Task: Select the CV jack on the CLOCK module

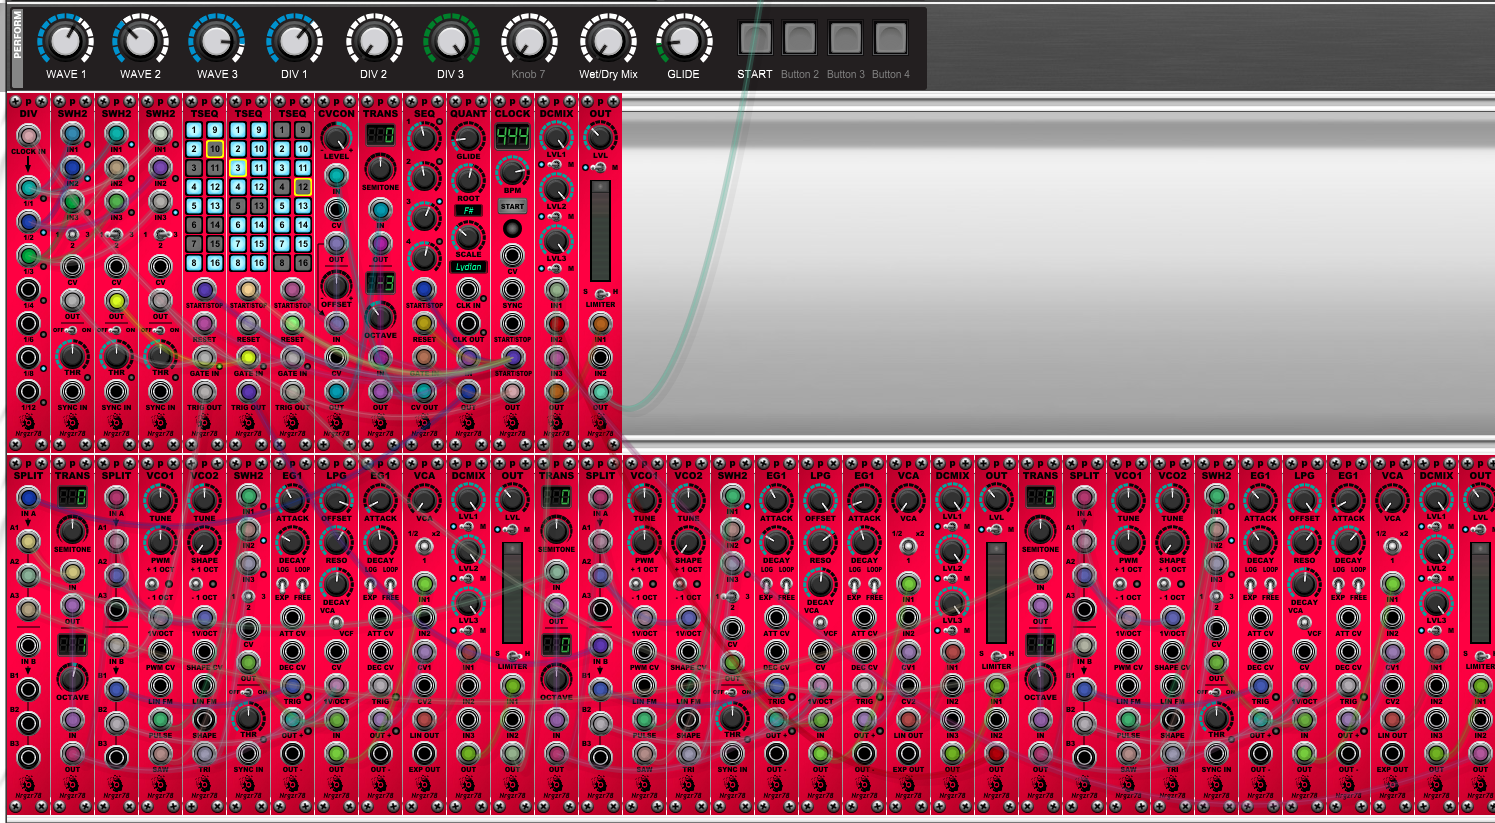Action: pyautogui.click(x=512, y=255)
